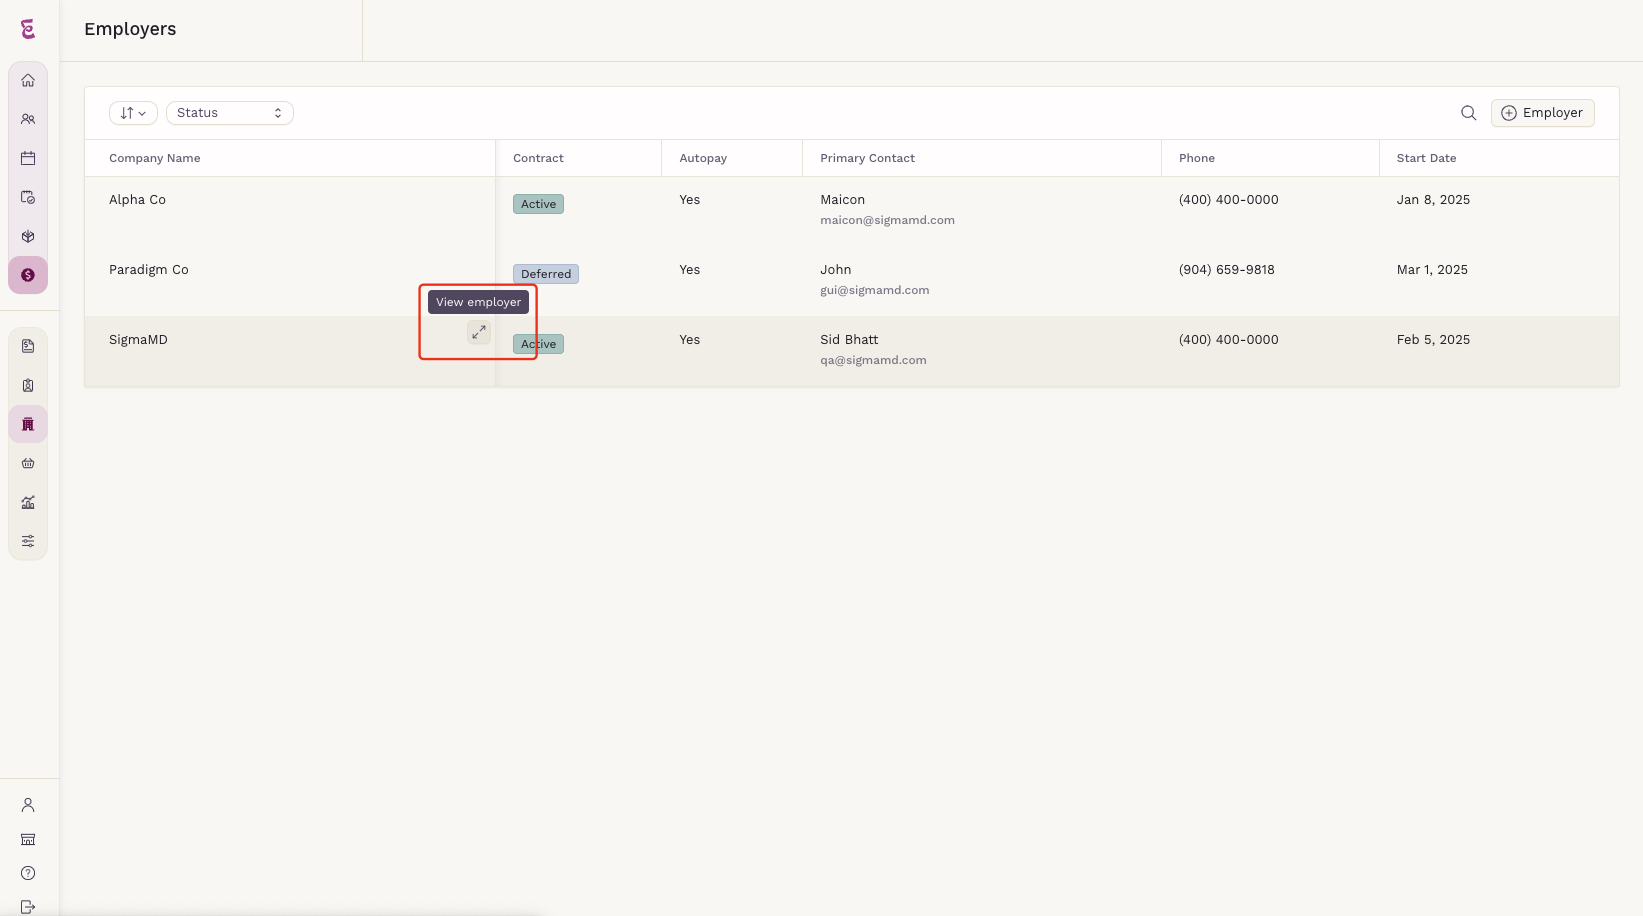Open the calendar-with-checkmark icon in sidebar

[28, 197]
